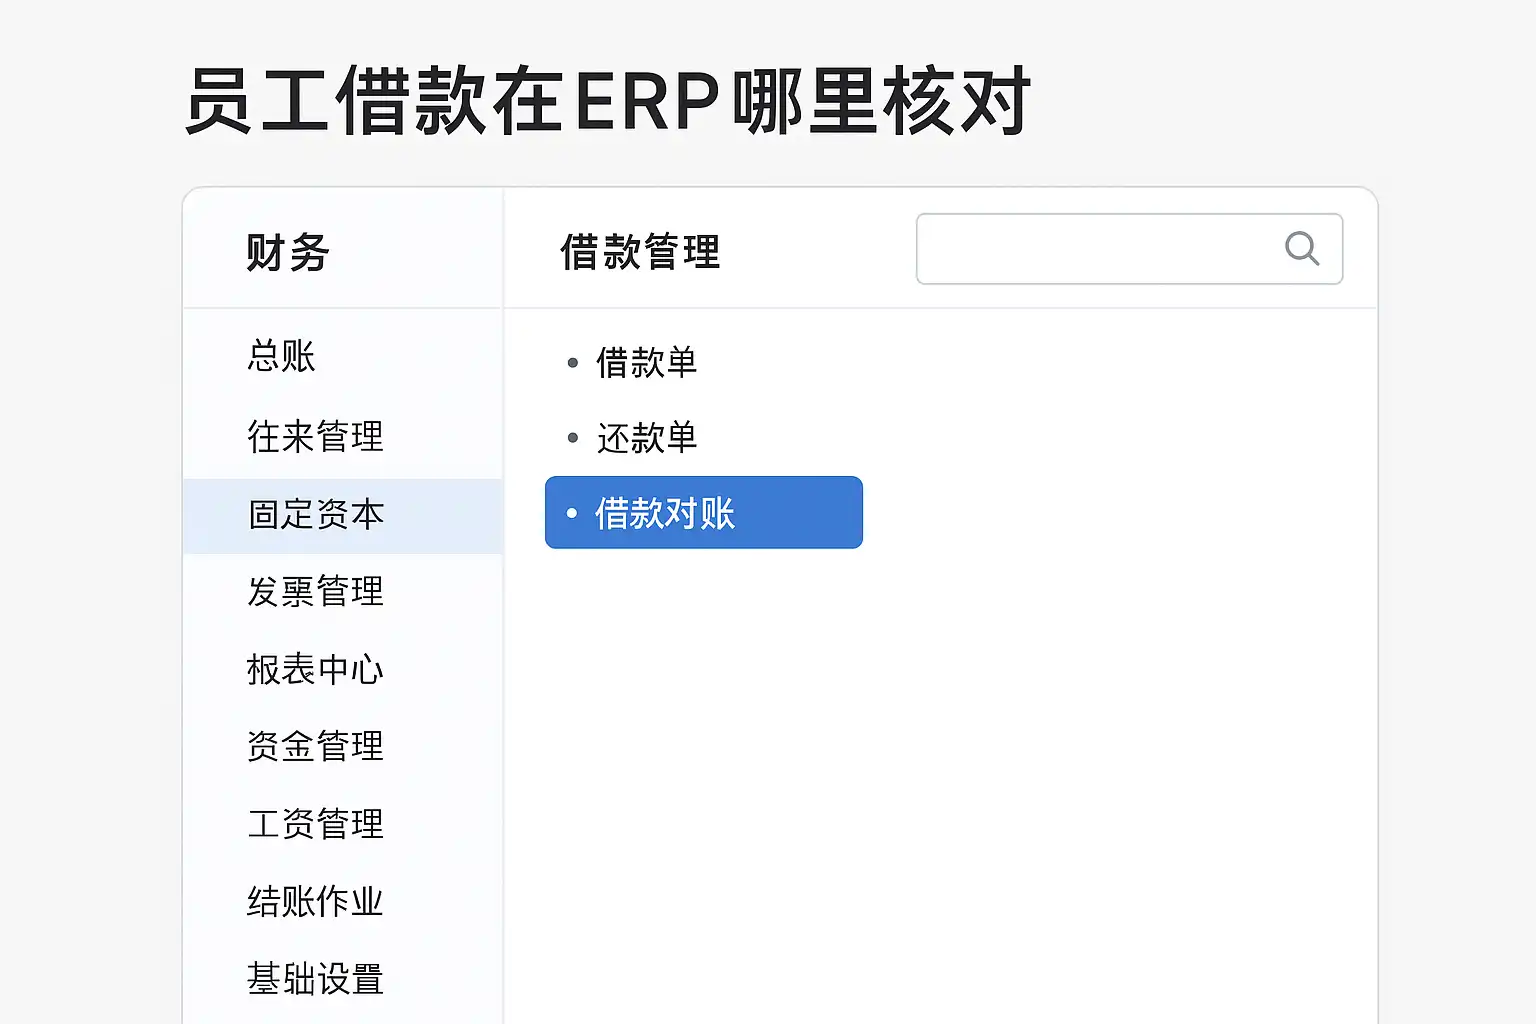Open 基础设置 in the sidebar

[315, 978]
